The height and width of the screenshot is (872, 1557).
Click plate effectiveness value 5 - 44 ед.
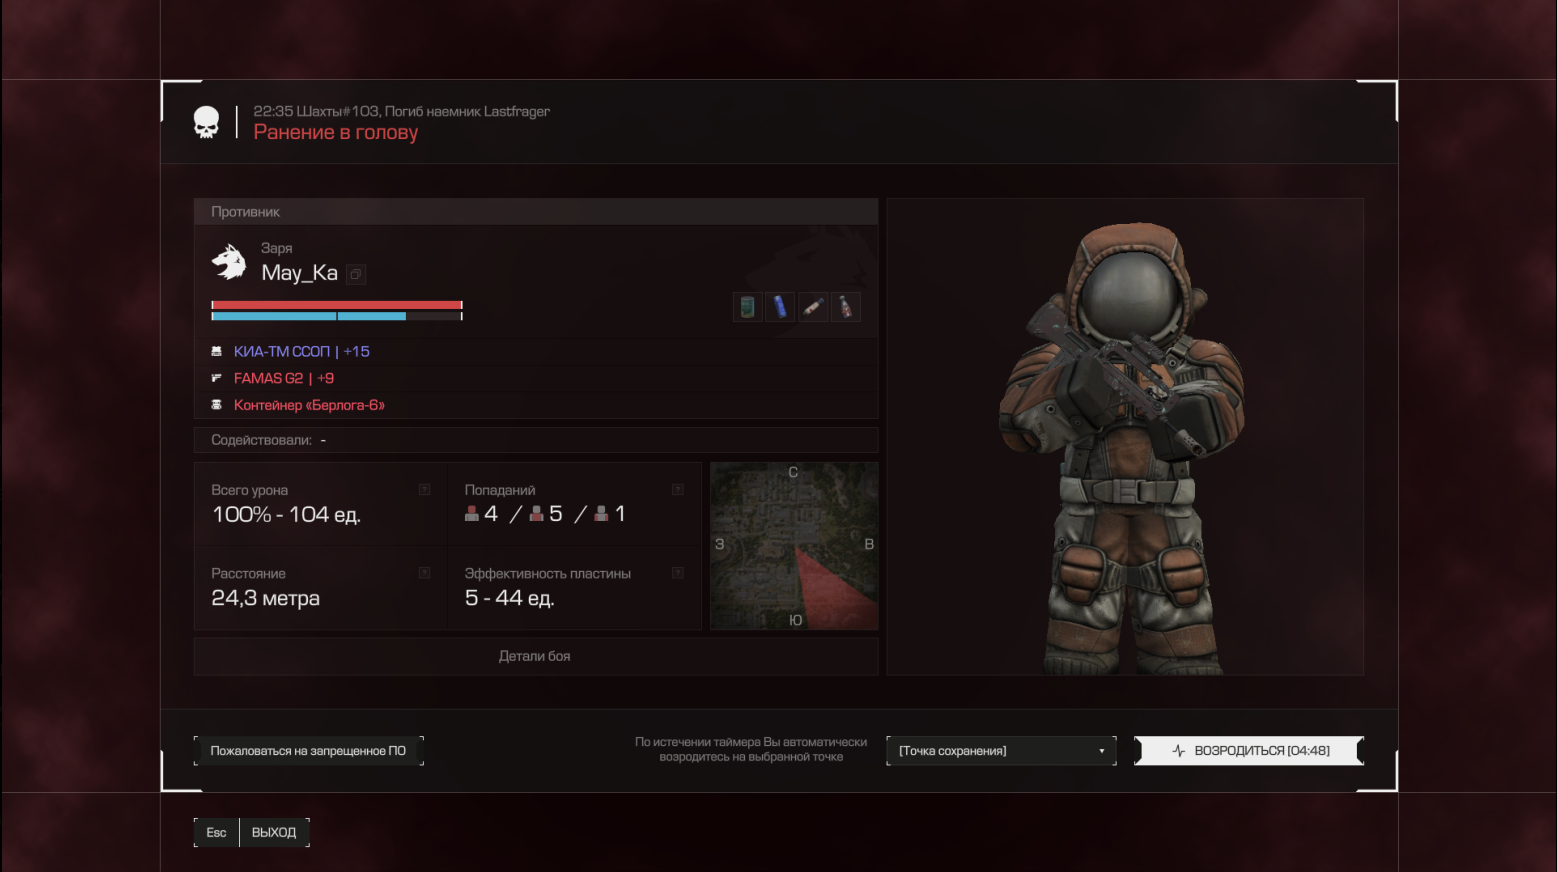tap(509, 598)
